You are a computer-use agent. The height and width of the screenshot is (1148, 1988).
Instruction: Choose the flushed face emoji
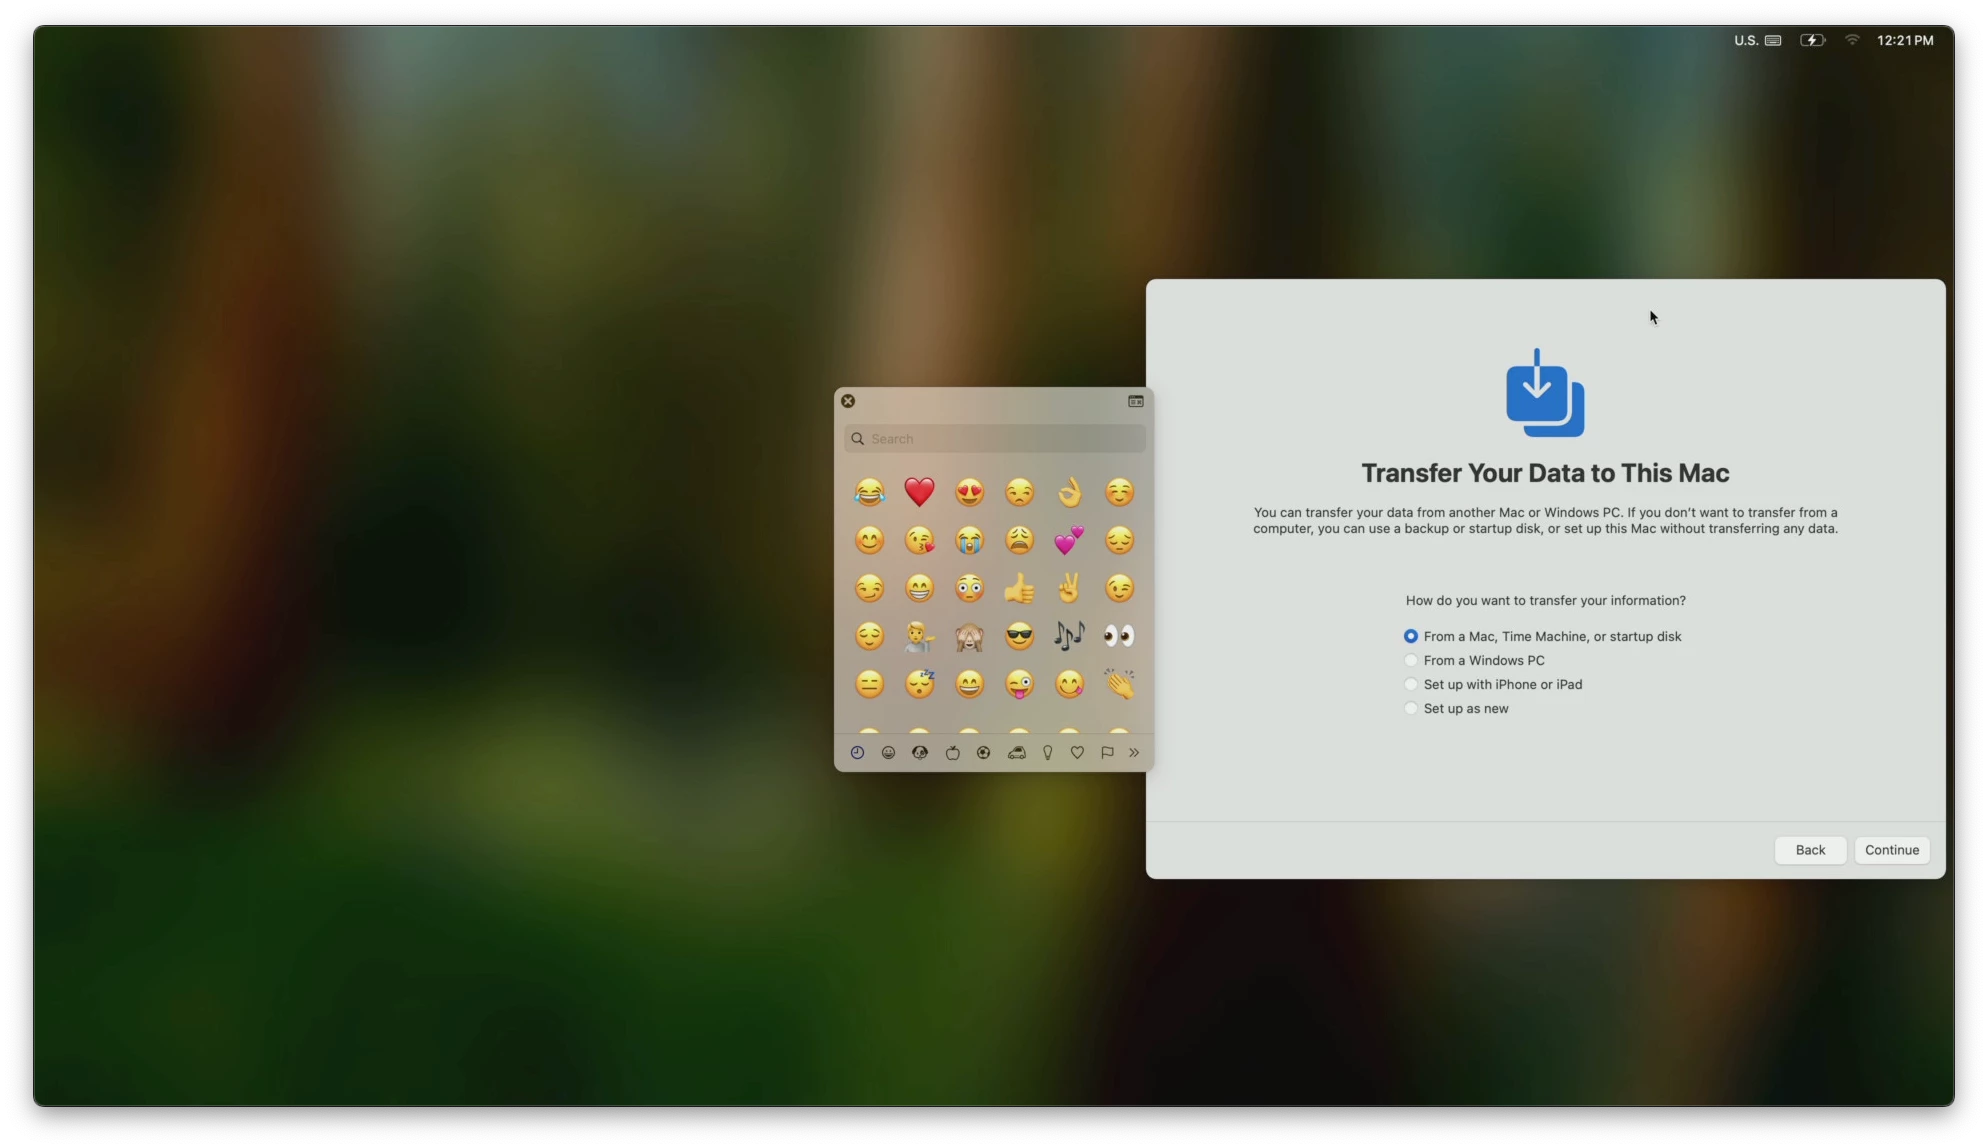(x=969, y=588)
